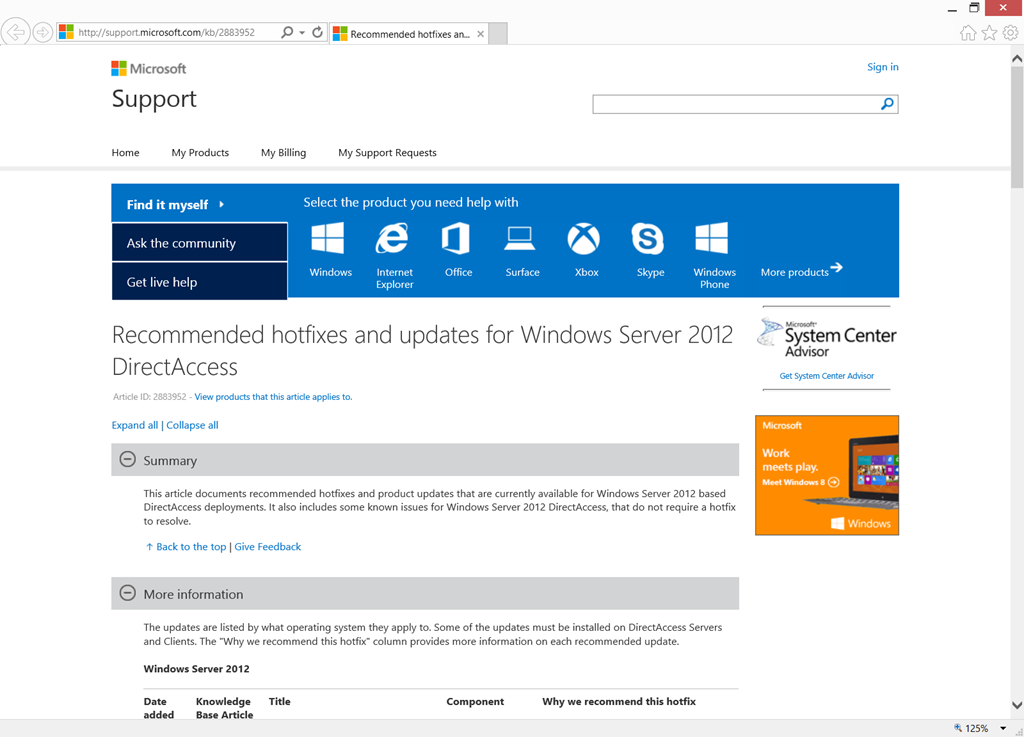Image resolution: width=1024 pixels, height=737 pixels.
Task: Collapse the Summary section
Action: pyautogui.click(x=127, y=460)
